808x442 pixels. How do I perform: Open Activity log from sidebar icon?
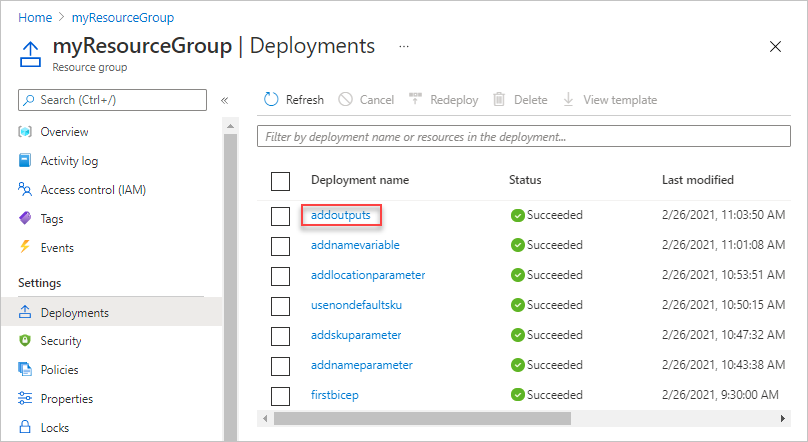(x=26, y=161)
